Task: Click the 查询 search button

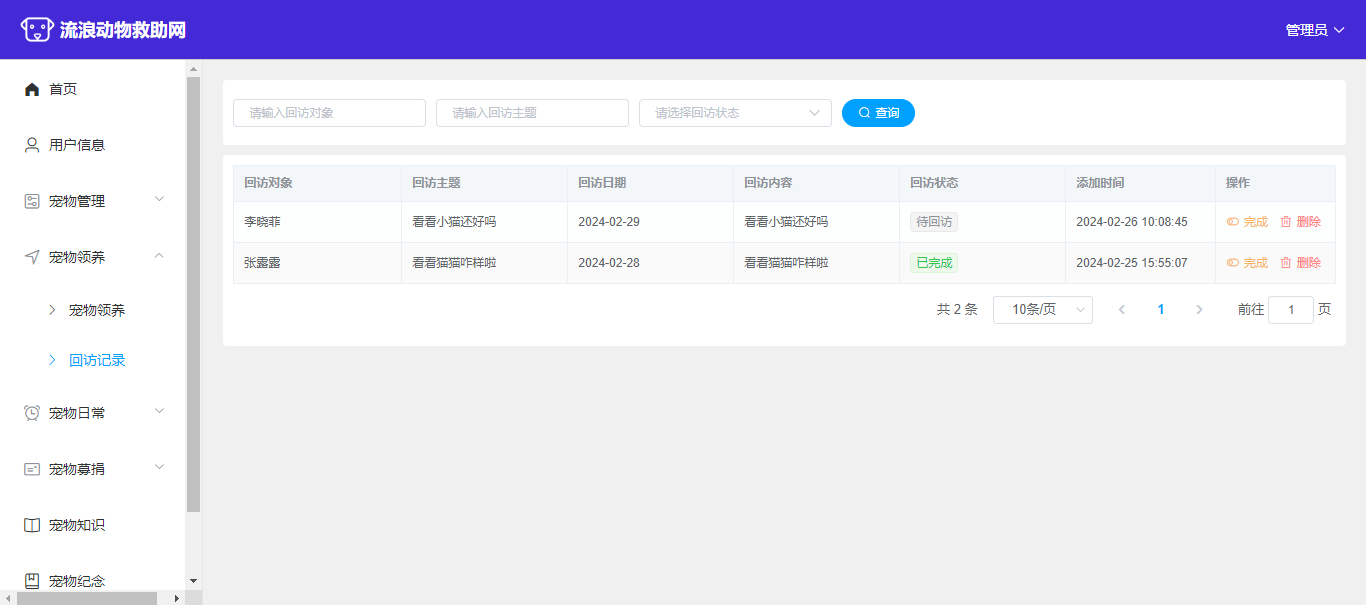Action: (878, 113)
